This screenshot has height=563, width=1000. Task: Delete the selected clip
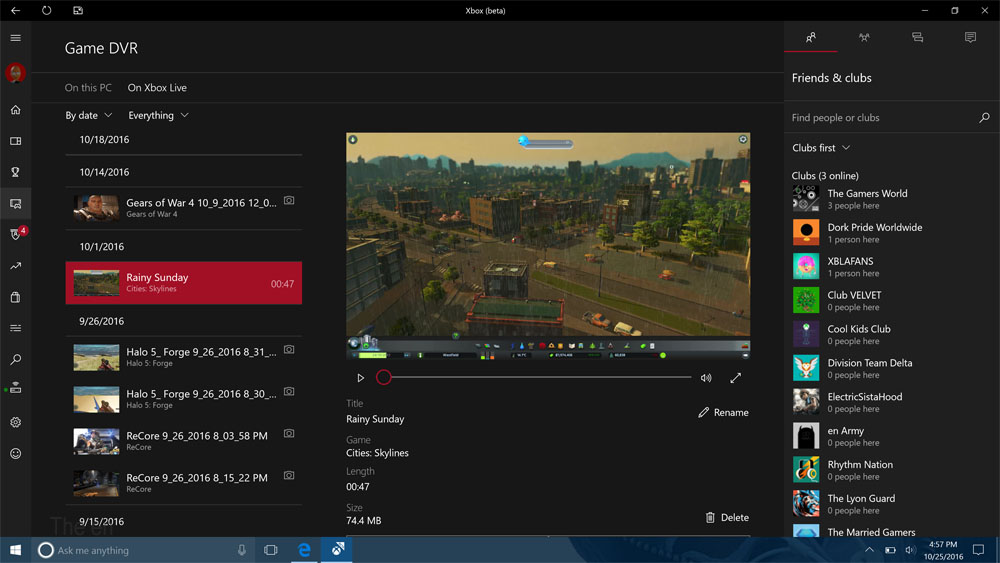coord(727,518)
